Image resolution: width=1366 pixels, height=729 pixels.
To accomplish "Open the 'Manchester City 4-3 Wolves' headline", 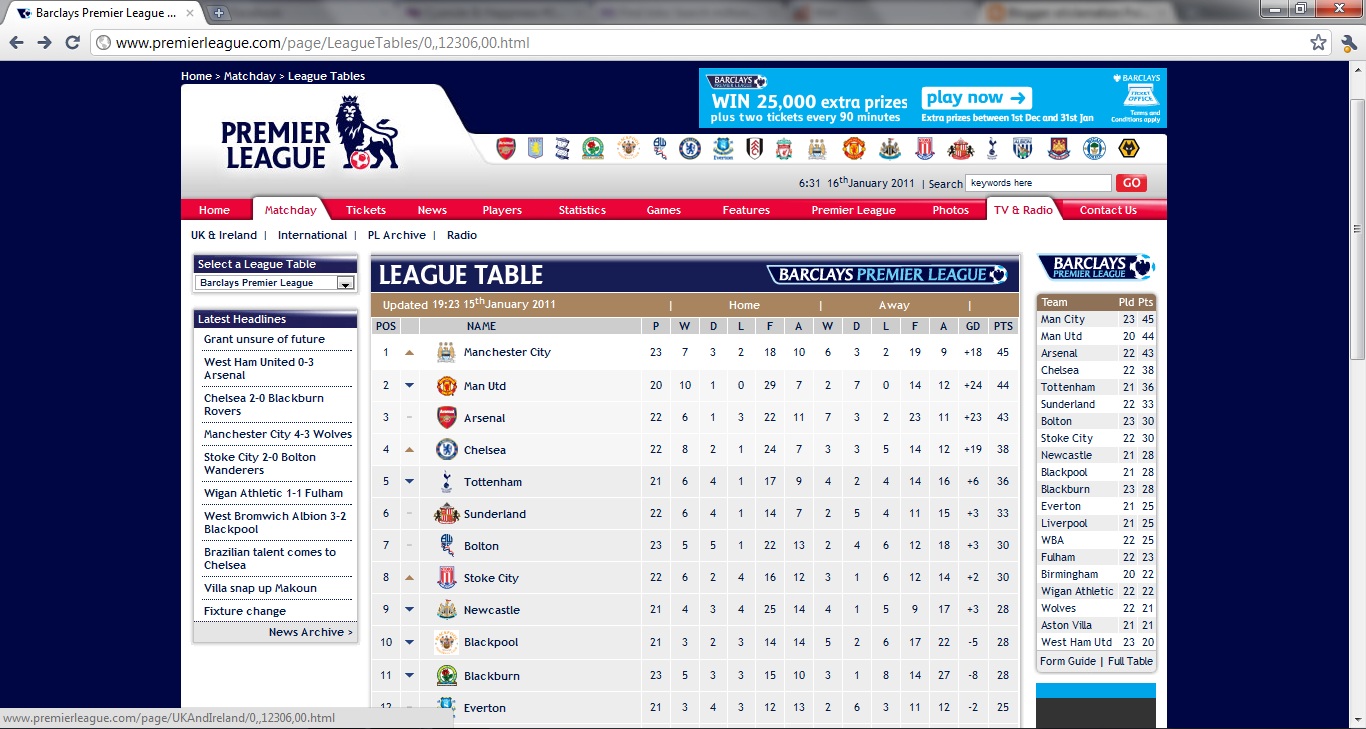I will point(278,434).
